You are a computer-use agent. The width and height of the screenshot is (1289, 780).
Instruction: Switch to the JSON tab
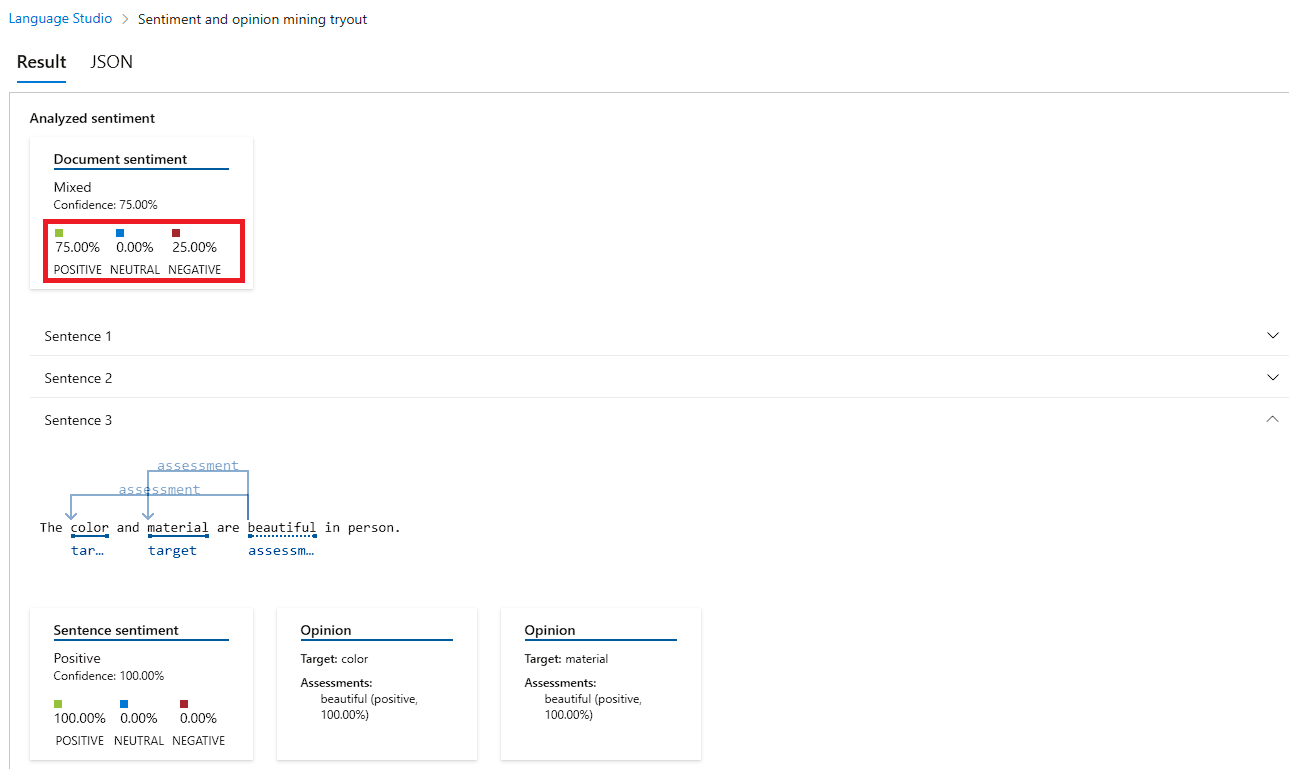pyautogui.click(x=111, y=62)
